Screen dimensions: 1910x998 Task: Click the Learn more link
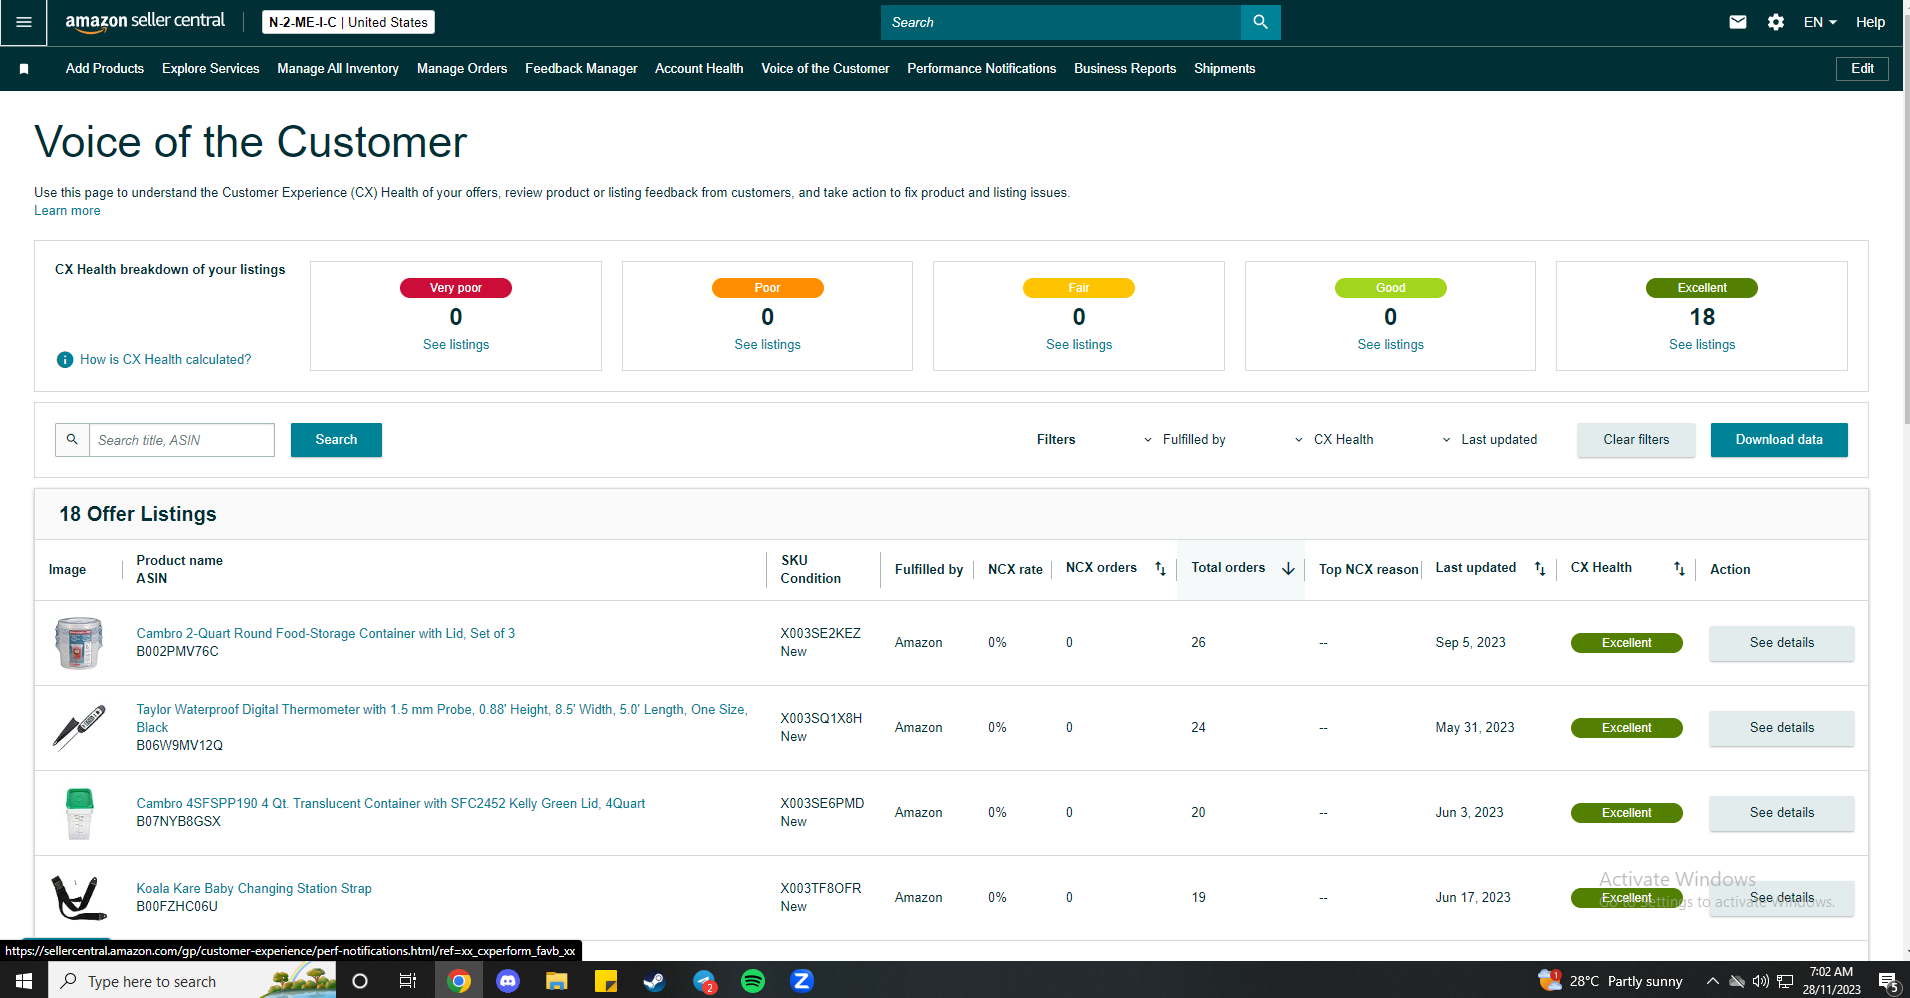point(67,211)
